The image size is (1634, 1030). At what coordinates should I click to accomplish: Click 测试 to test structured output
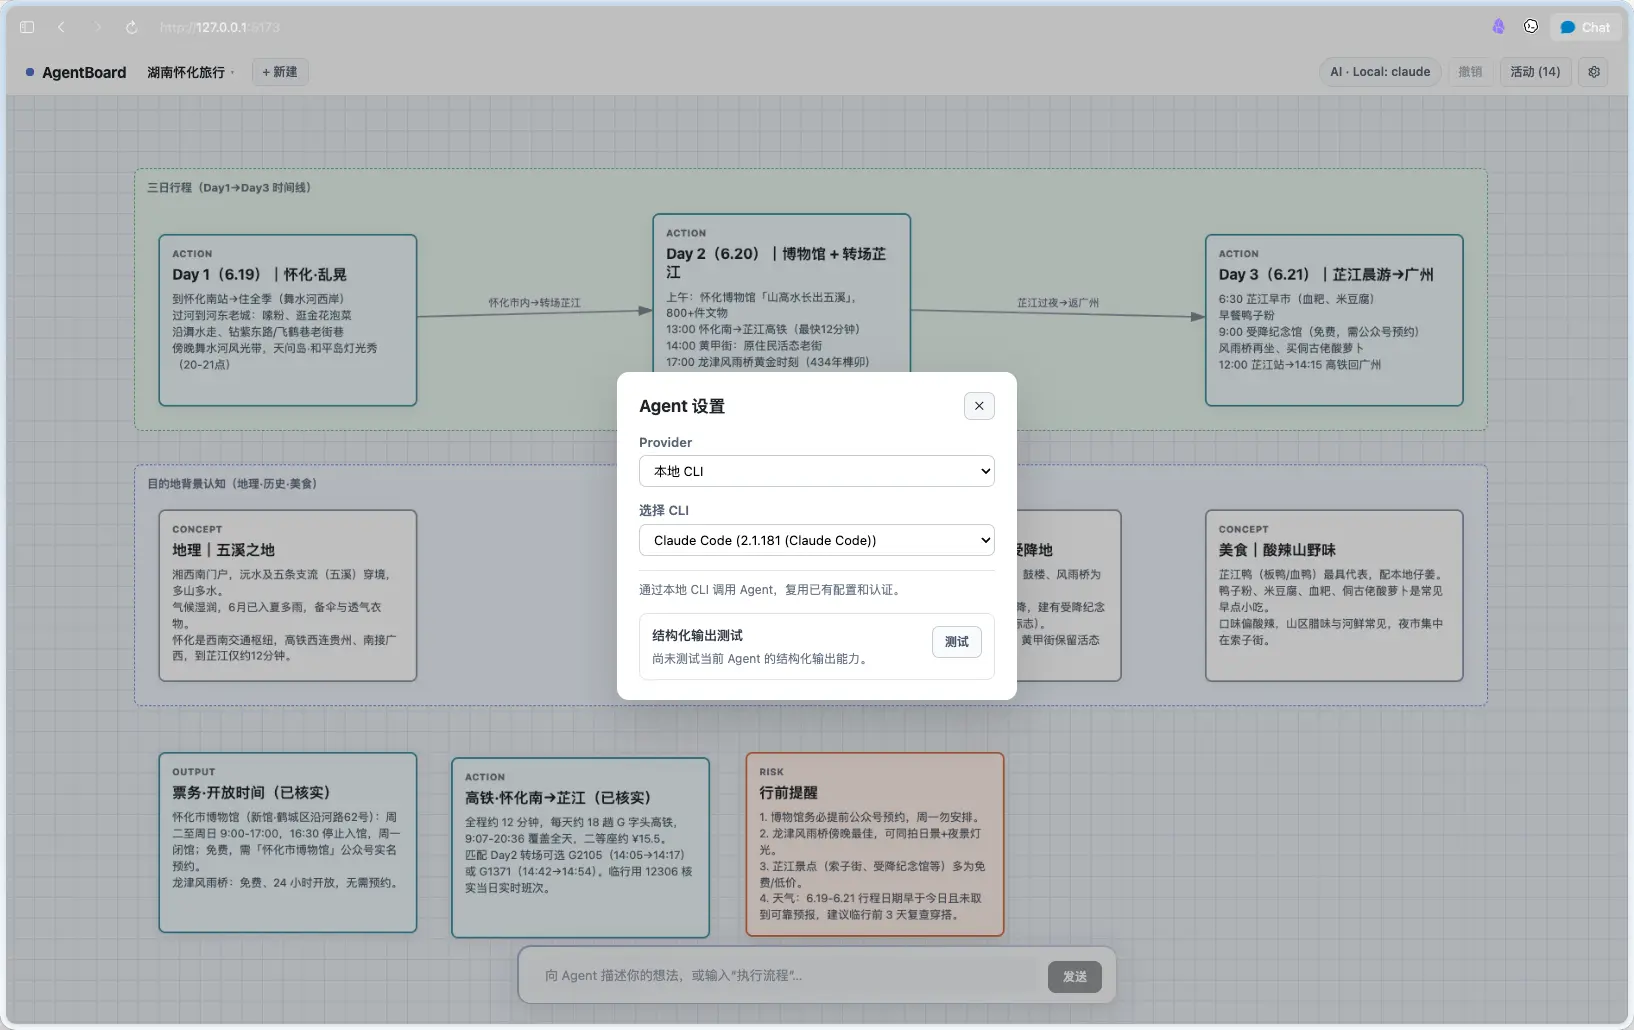[956, 642]
